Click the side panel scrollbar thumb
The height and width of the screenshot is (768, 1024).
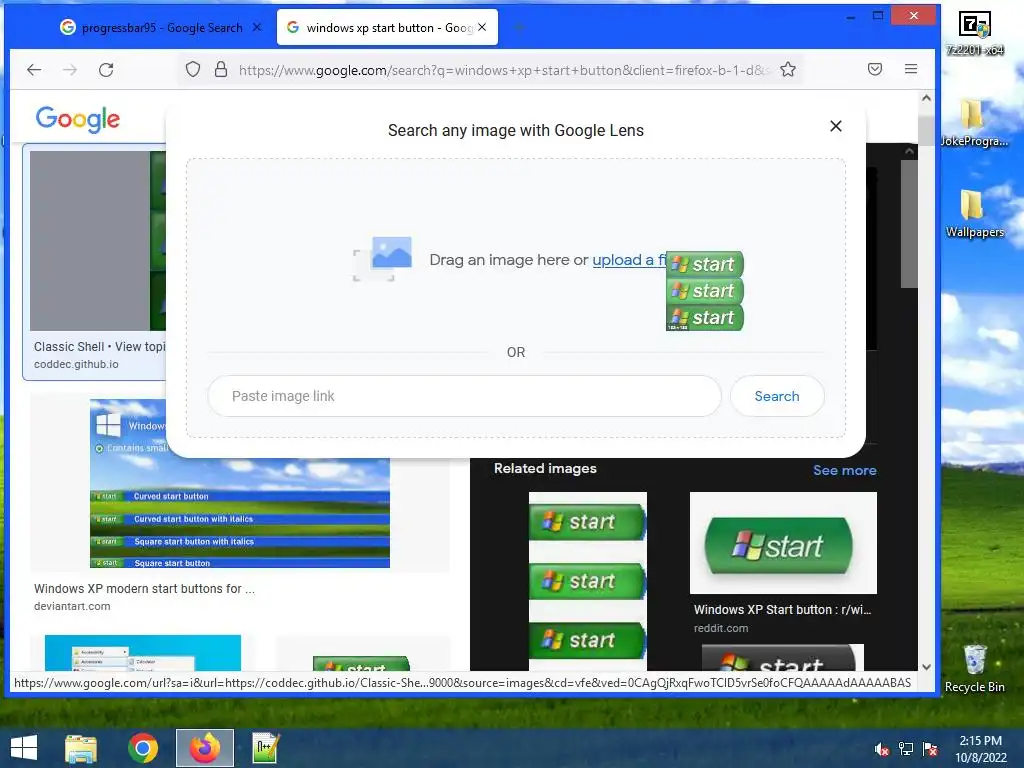click(x=909, y=223)
